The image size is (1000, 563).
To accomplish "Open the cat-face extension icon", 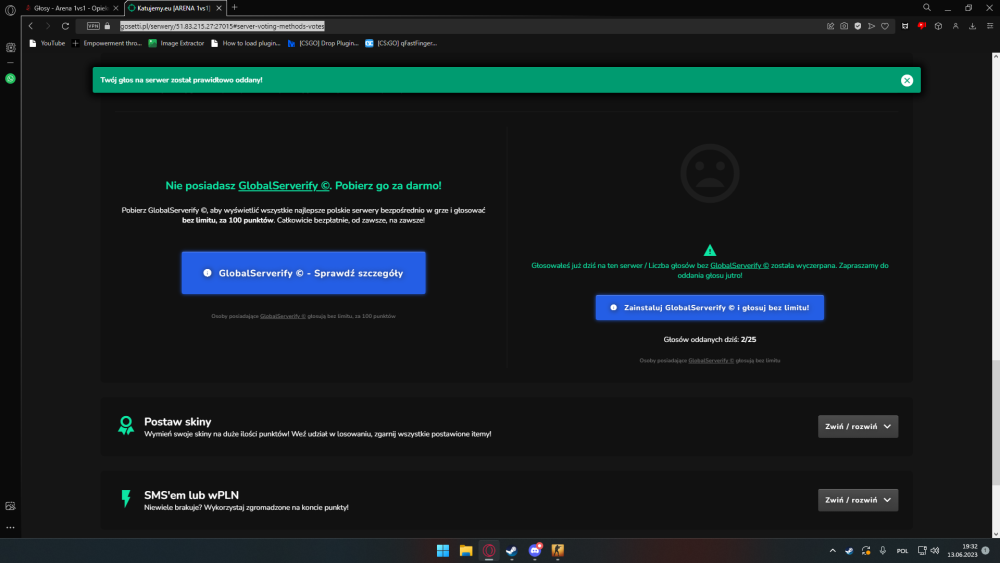I will pos(905,26).
